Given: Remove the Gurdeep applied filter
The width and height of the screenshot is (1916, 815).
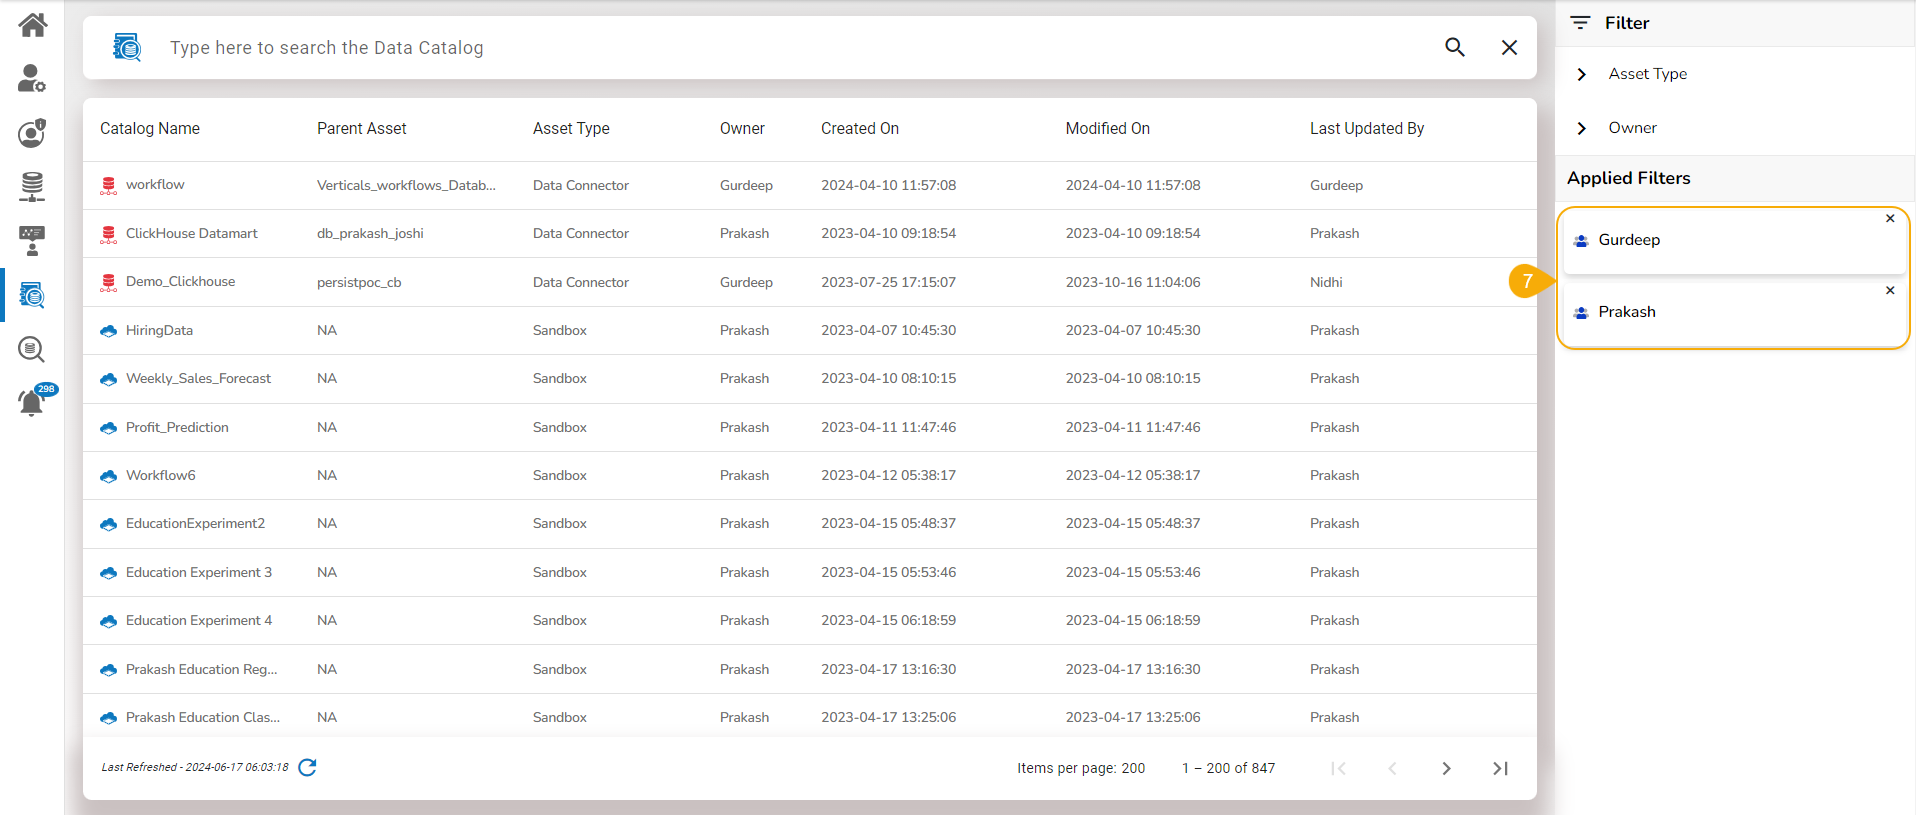Looking at the screenshot, I should 1890,218.
